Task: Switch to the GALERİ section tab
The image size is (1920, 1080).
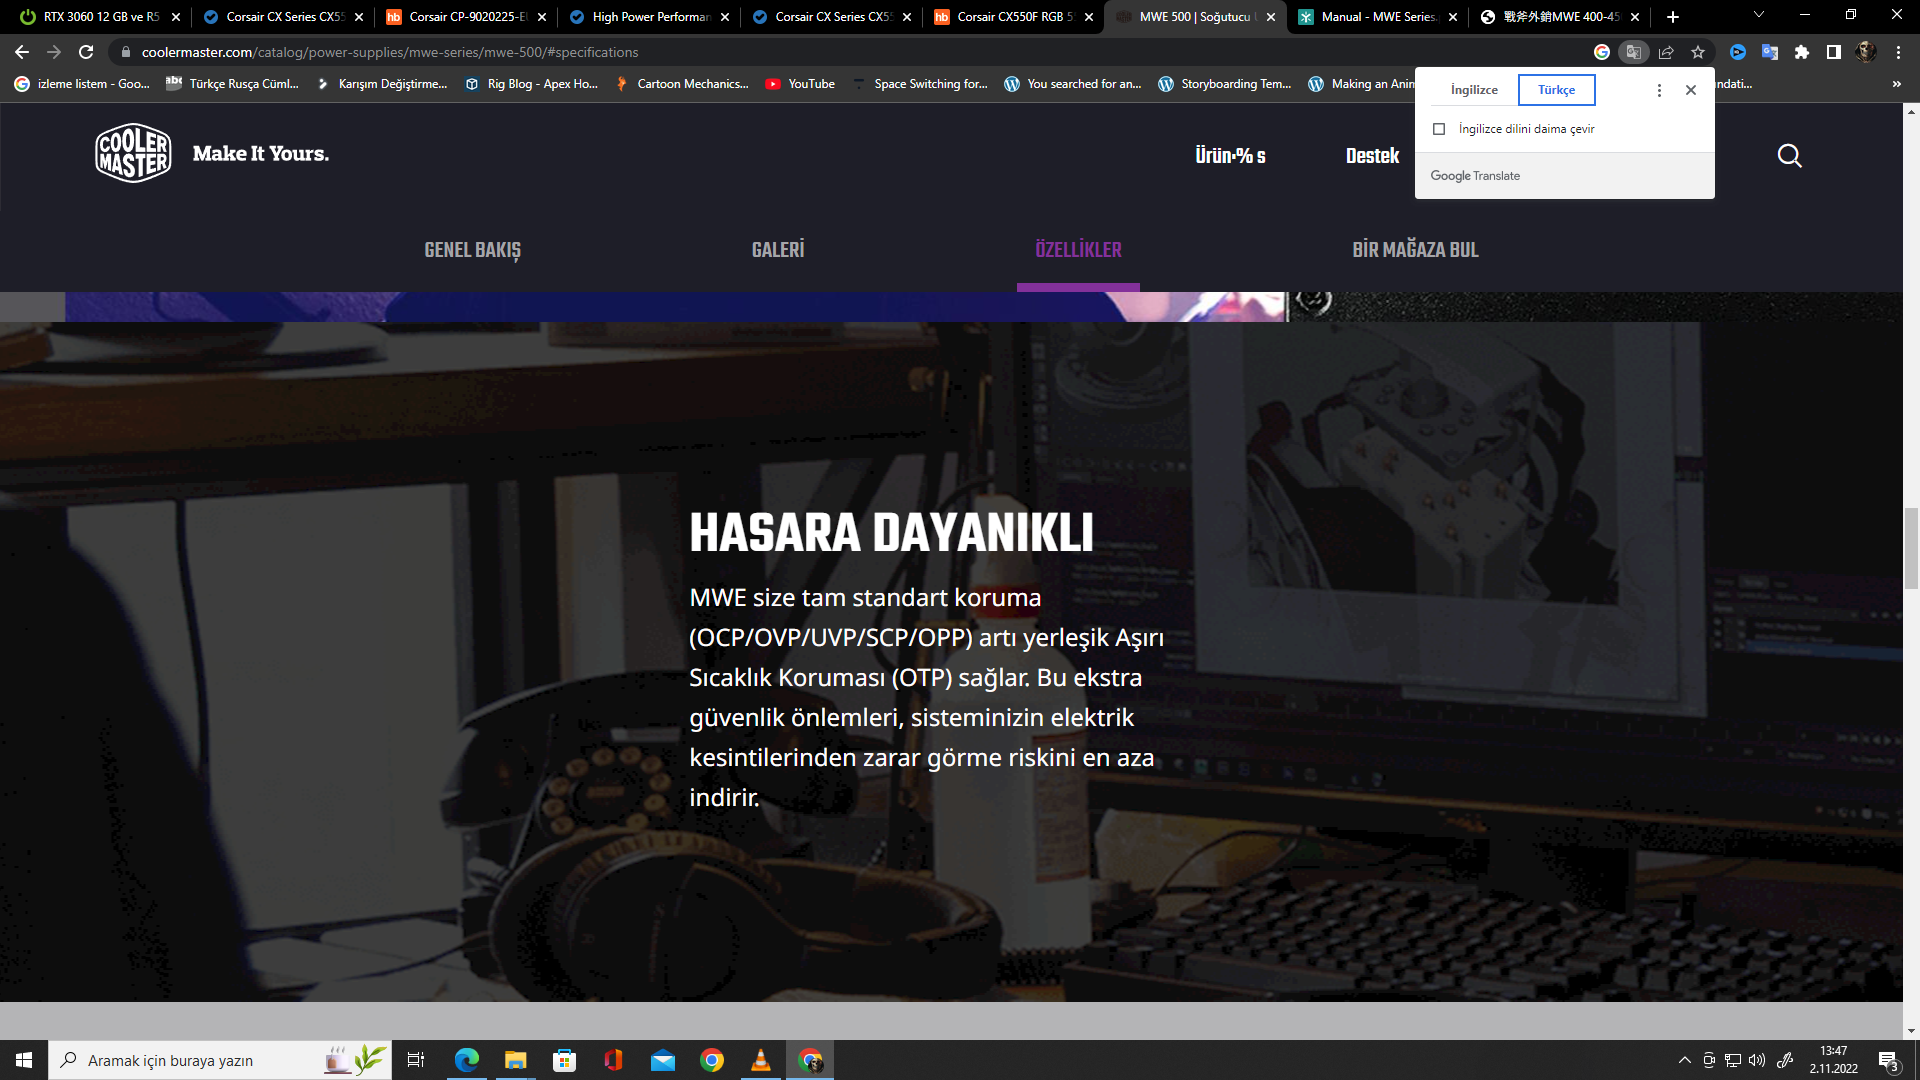Action: pos(777,250)
